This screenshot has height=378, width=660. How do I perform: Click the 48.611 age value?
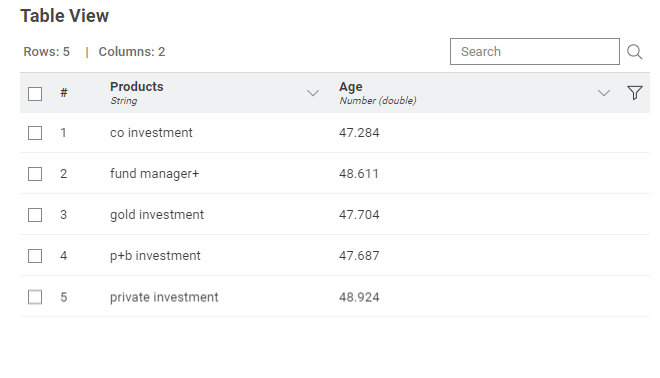click(359, 173)
